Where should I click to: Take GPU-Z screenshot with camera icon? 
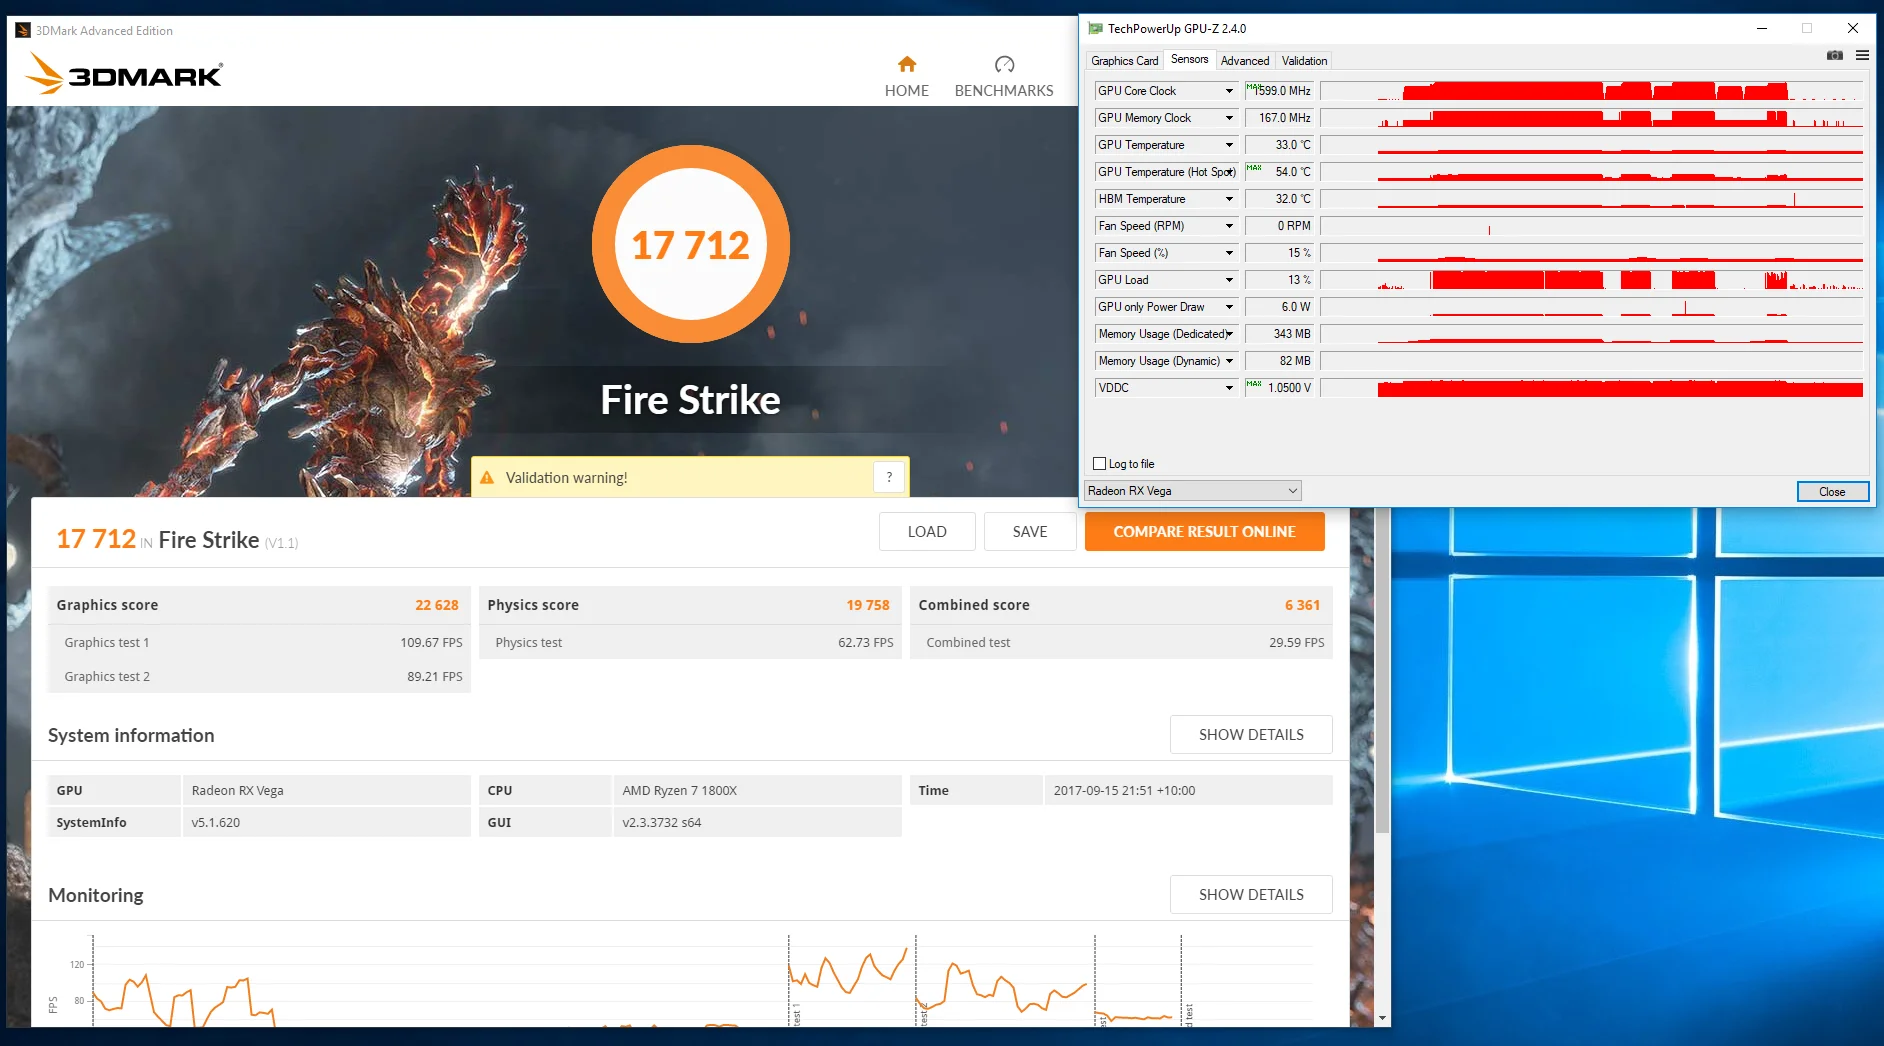(1835, 55)
